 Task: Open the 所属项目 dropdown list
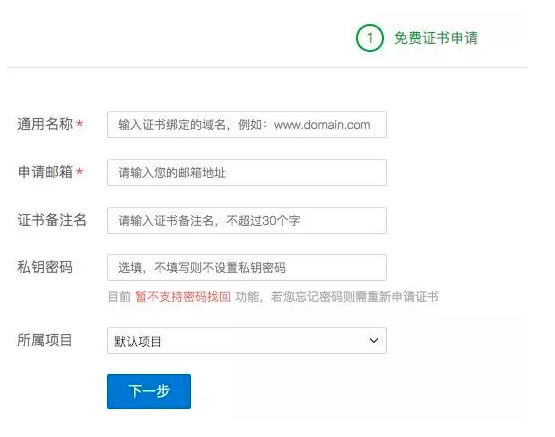[x=247, y=340]
